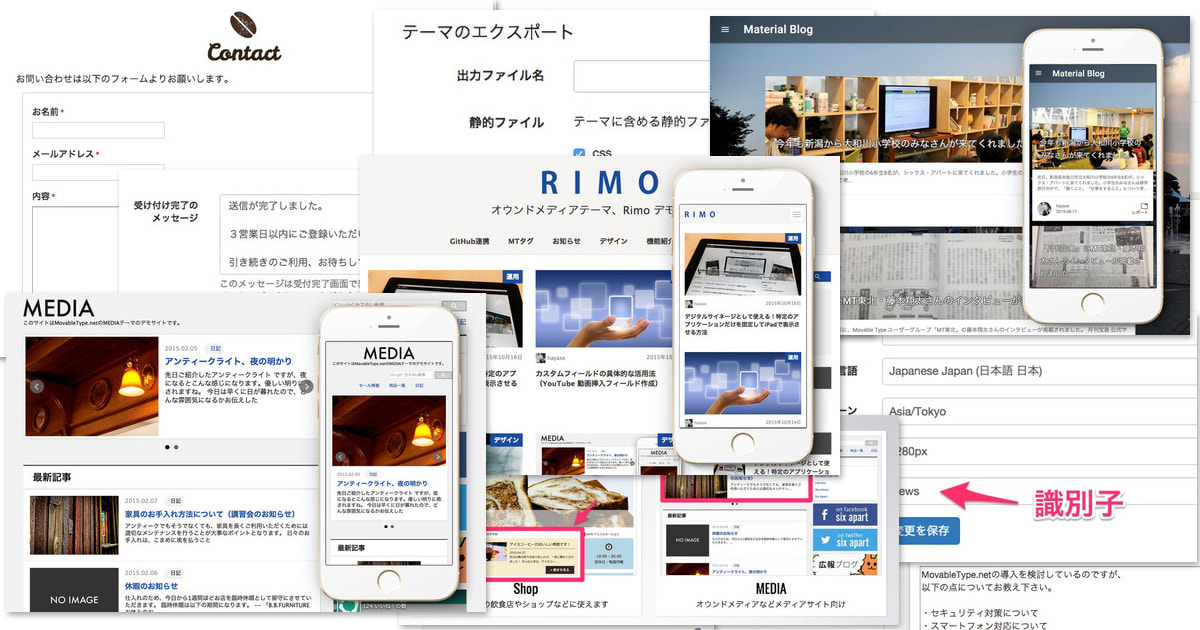The height and width of the screenshot is (630, 1200).
Task: Select first carousel dot on MEDIA desktop
Action: (166, 447)
